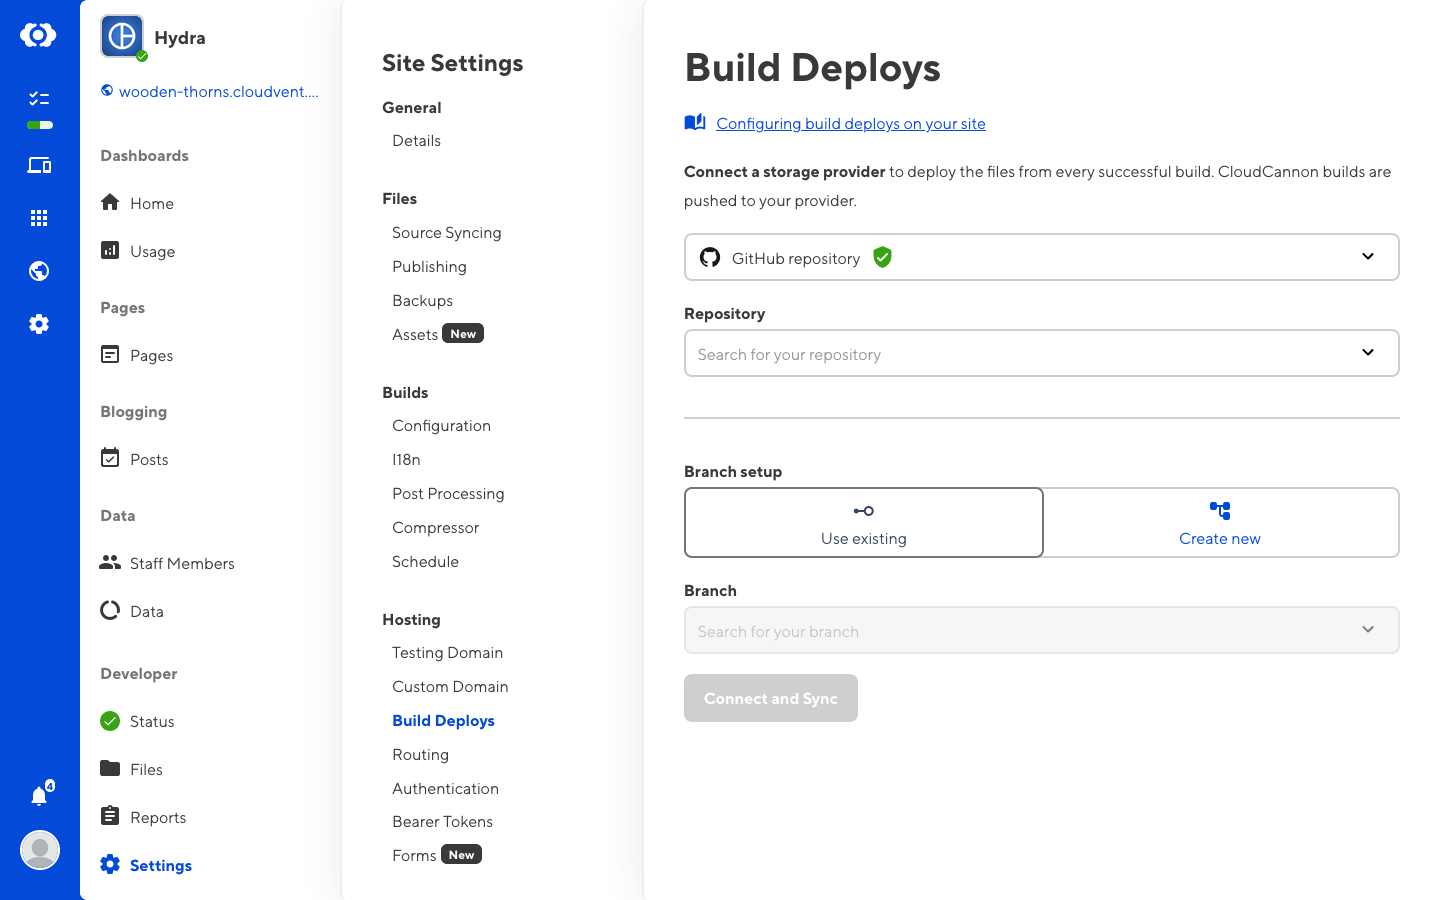
Task: Expand the GitHub repository provider dropdown
Action: [x=1042, y=257]
